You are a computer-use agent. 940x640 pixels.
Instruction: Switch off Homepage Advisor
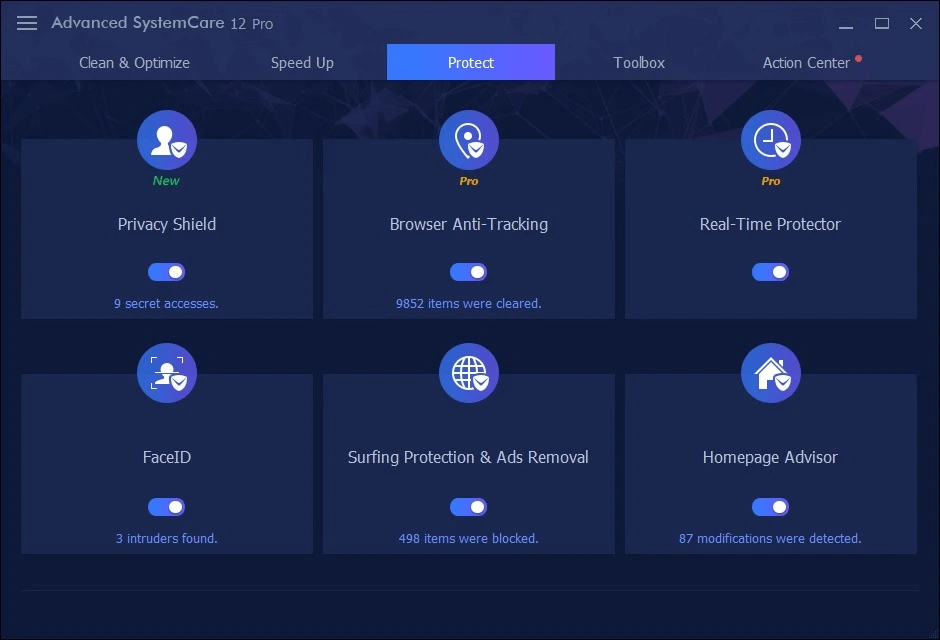(770, 506)
